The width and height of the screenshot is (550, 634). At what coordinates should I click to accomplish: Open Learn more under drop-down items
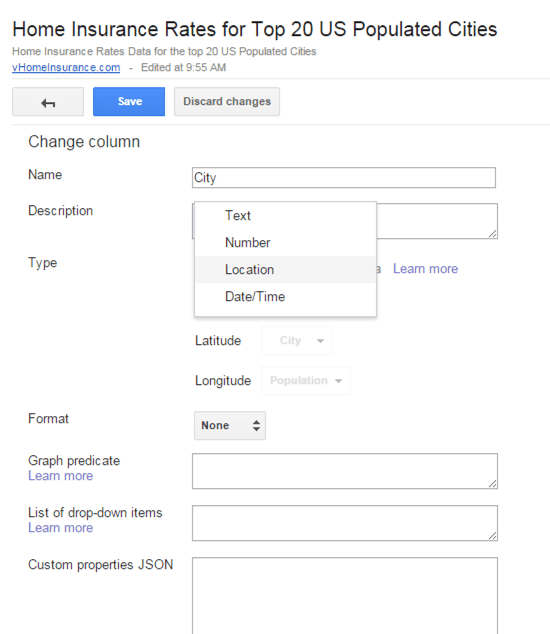coord(61,528)
